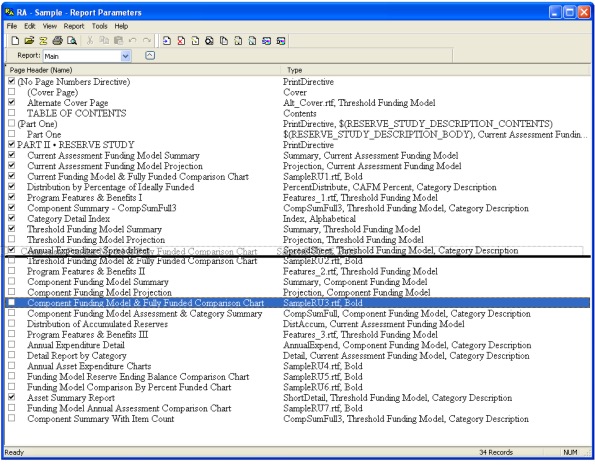Click the Print Preview magnifier icon
The height and width of the screenshot is (469, 595).
[72, 41]
